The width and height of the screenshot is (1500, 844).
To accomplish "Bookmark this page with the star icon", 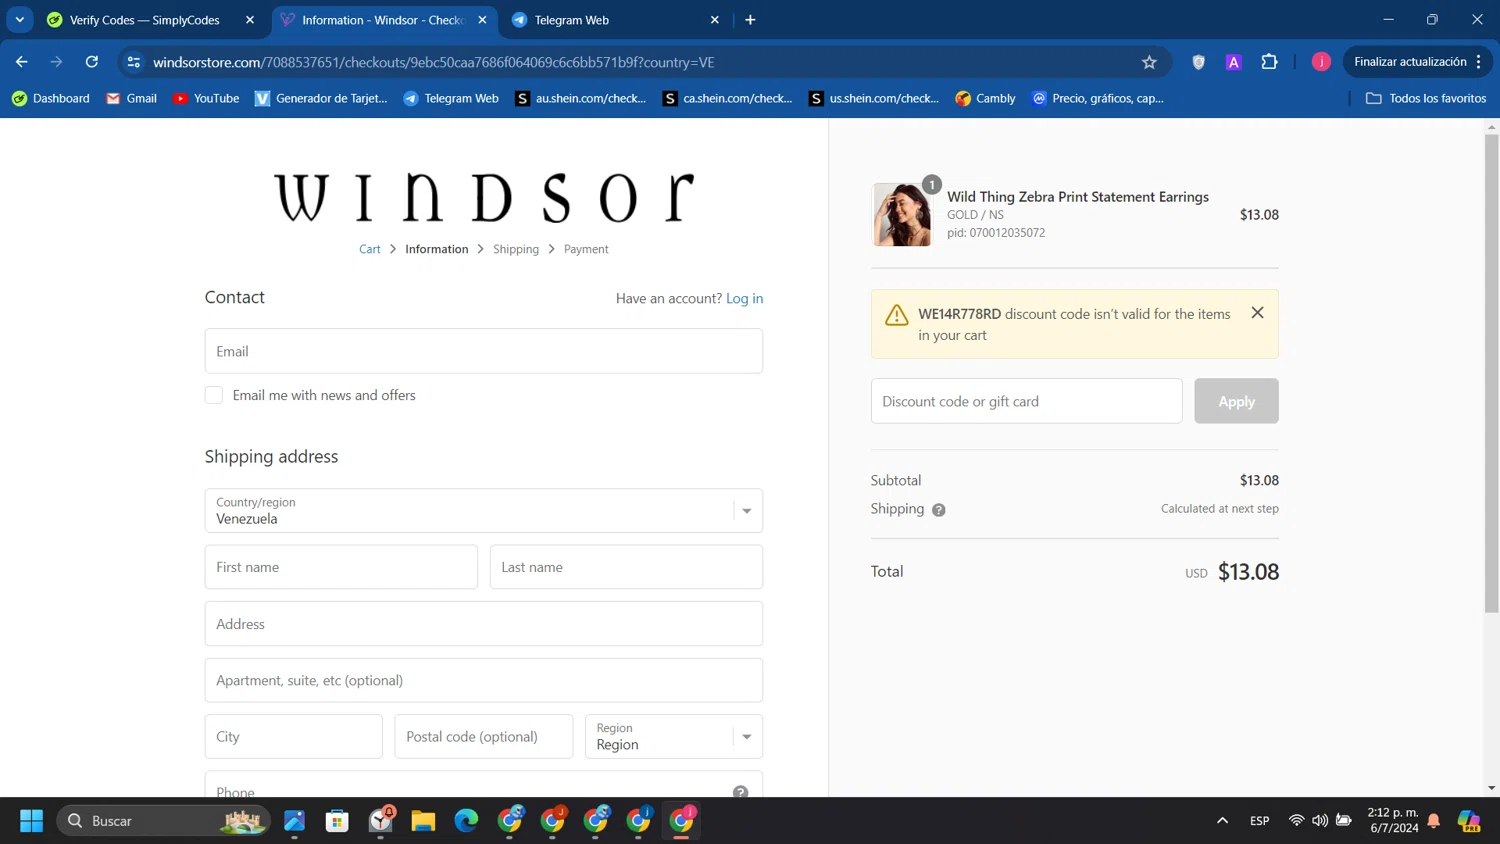I will coord(1149,62).
